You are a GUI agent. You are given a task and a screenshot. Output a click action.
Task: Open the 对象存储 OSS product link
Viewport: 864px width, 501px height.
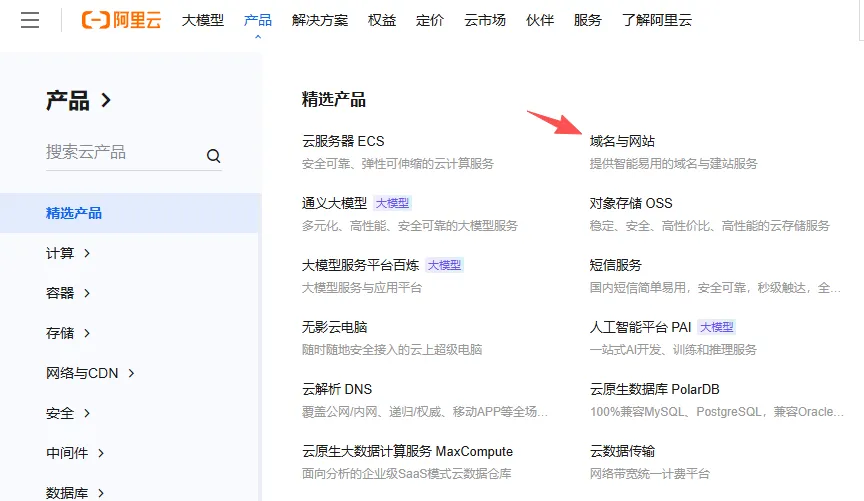(631, 203)
